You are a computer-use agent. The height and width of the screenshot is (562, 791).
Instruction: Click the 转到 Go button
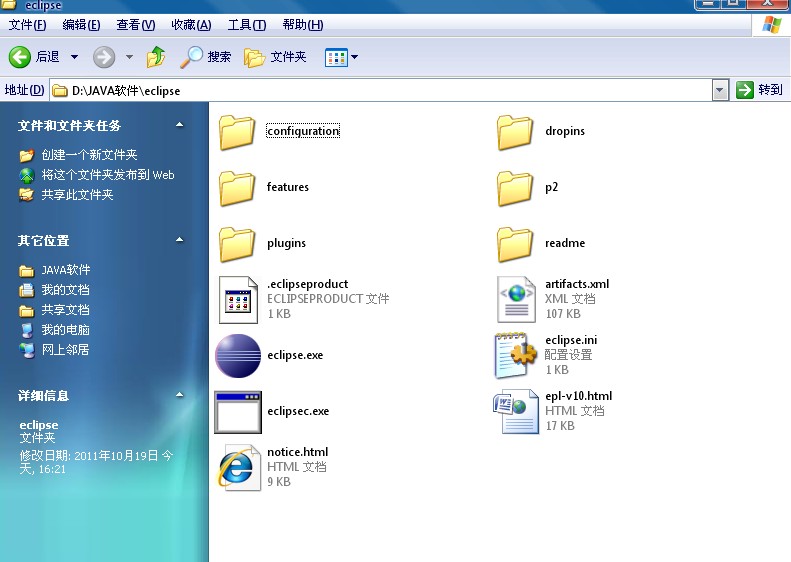pyautogui.click(x=759, y=90)
